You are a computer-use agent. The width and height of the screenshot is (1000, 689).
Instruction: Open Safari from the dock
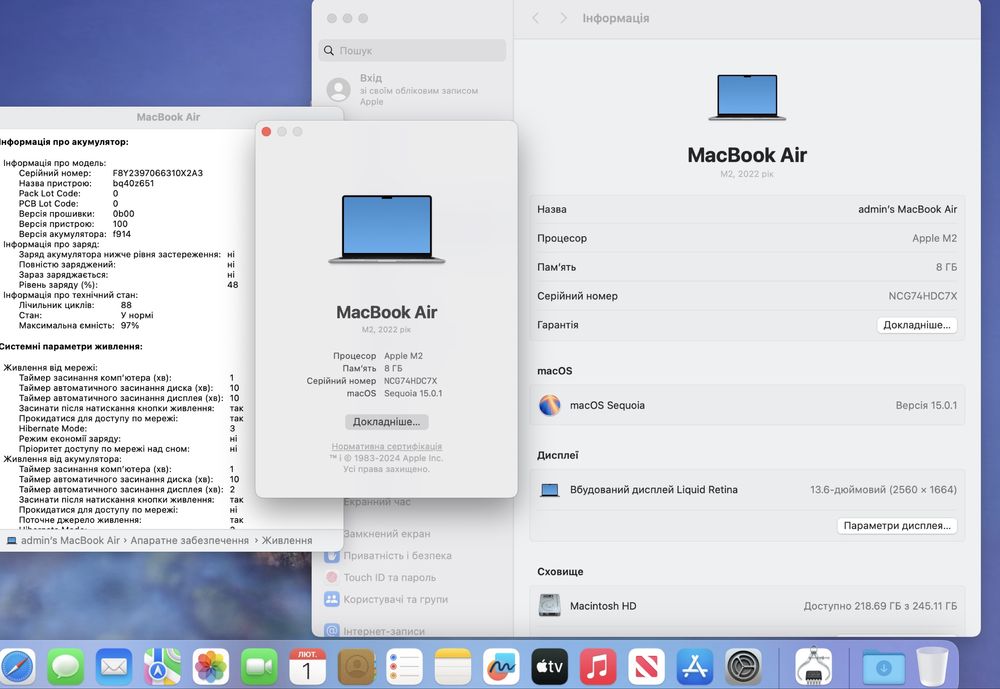[17, 667]
